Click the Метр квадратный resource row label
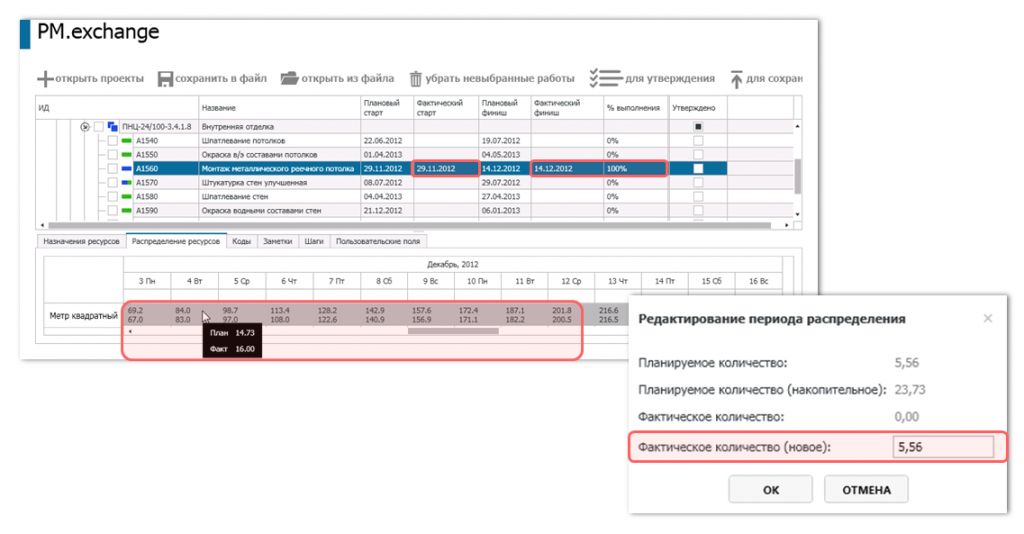Screen dimensions: 1024x534 coord(83,315)
